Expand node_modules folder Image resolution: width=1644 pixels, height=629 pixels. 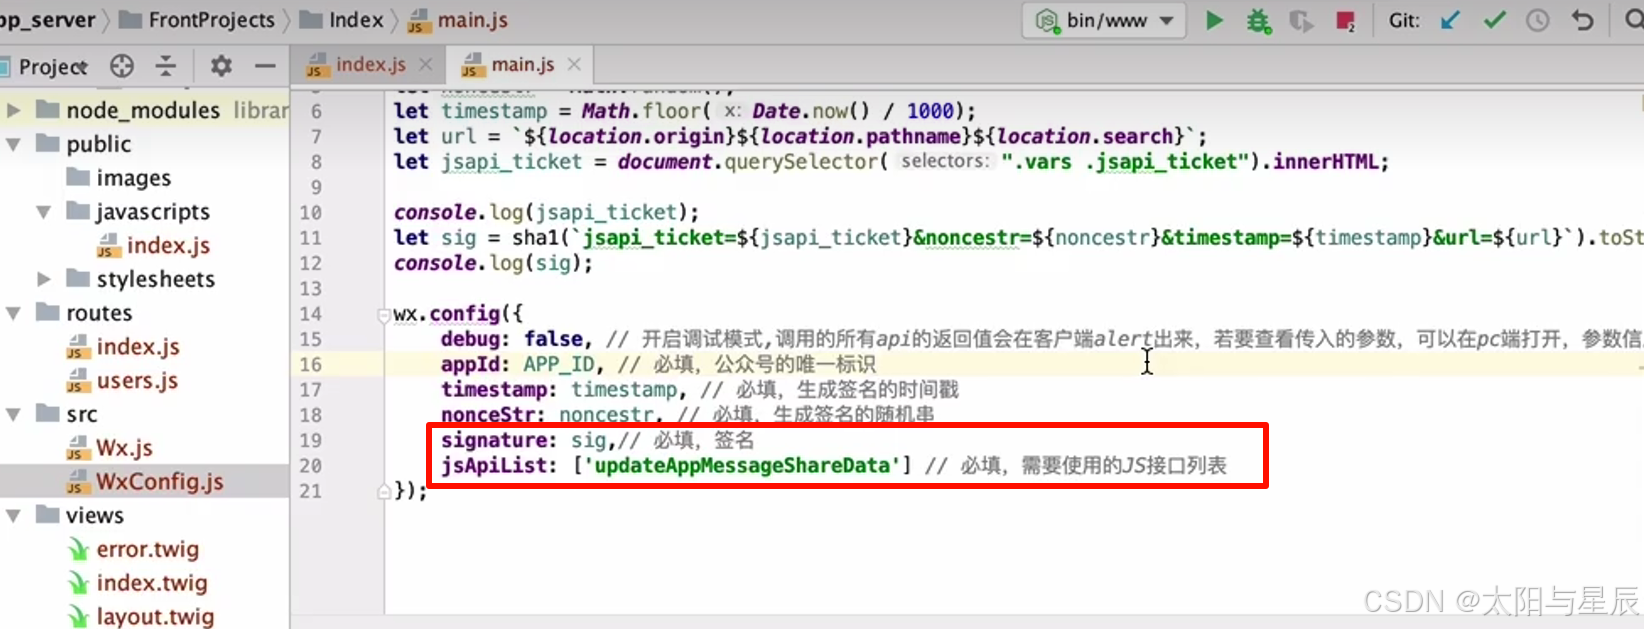[x=14, y=110]
